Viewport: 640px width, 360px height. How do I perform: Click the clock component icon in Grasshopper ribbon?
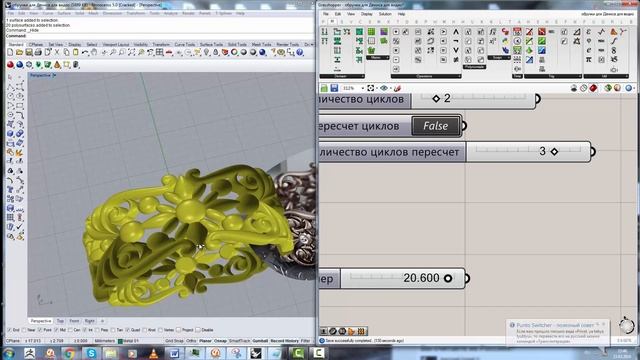pos(517,41)
